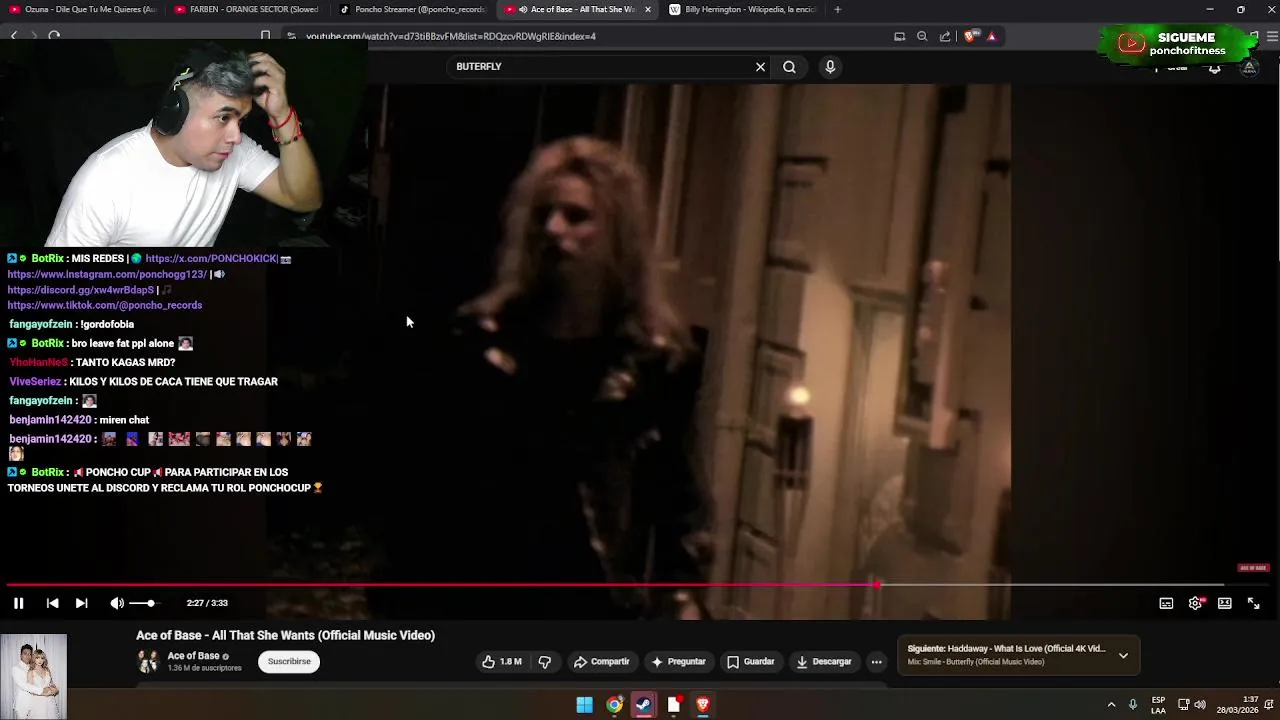This screenshot has width=1280, height=720.
Task: Open Steam from the taskbar
Action: point(643,705)
